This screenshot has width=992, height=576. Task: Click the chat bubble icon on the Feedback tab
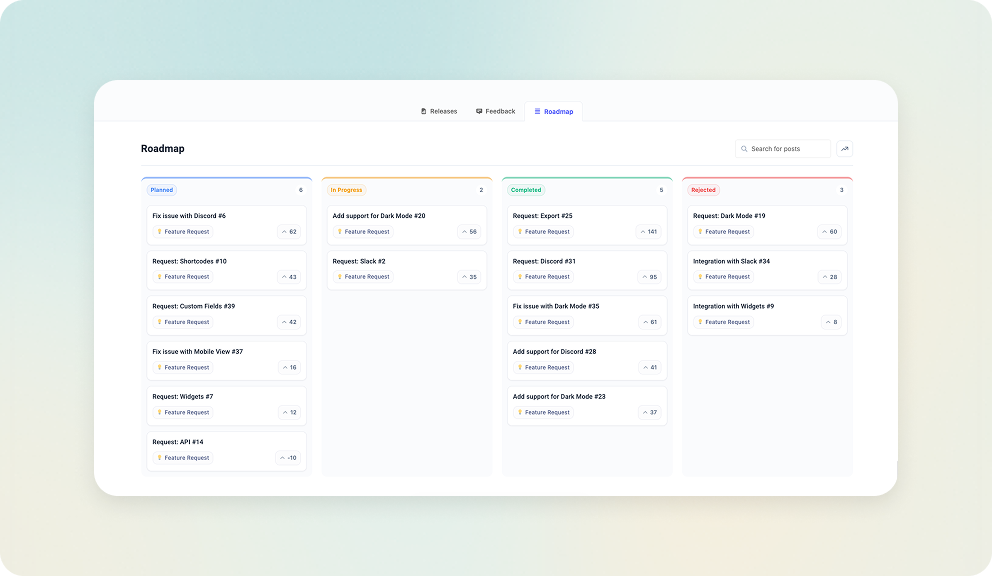(x=479, y=111)
